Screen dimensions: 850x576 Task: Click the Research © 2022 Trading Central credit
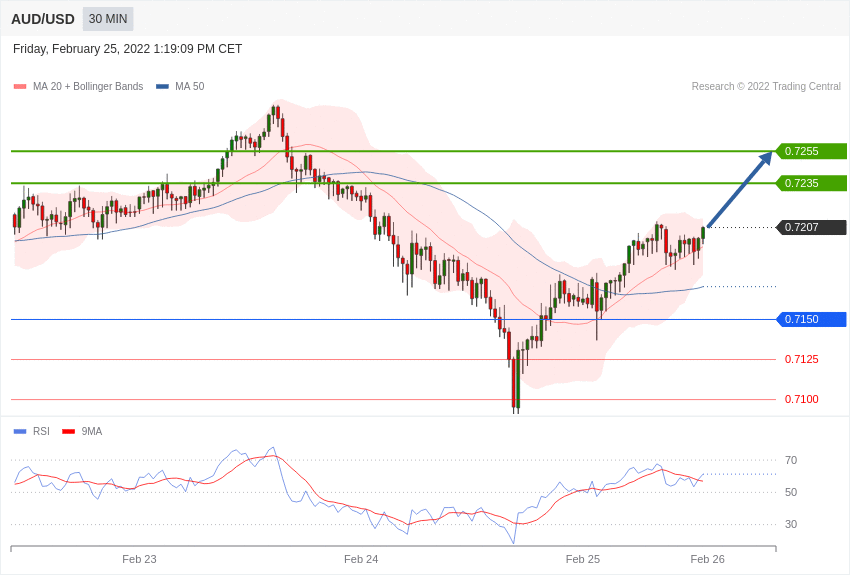pos(766,86)
